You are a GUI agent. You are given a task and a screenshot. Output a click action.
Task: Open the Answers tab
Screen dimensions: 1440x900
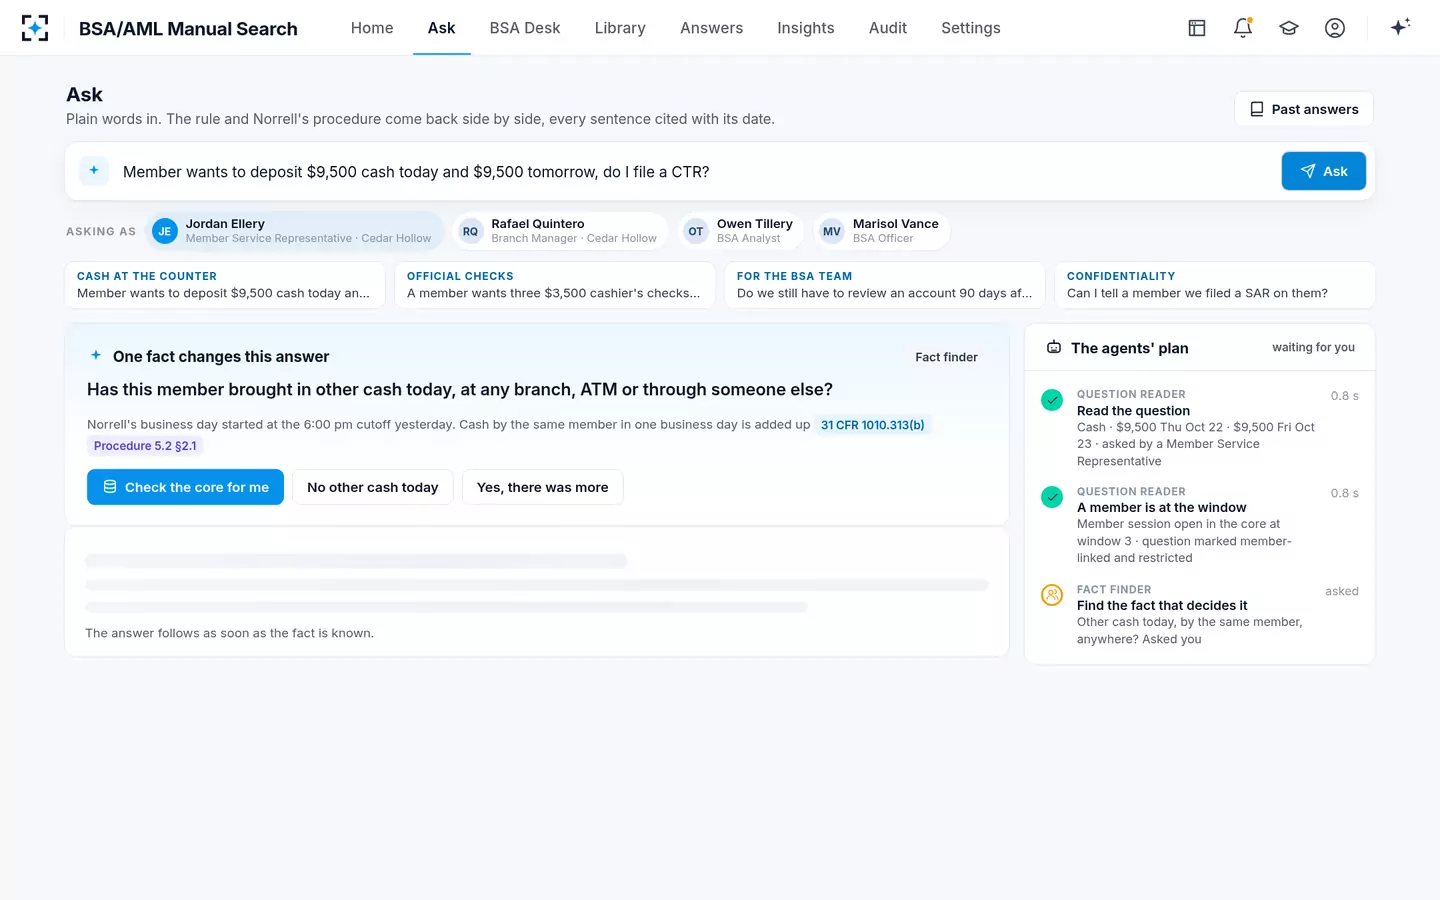coord(711,28)
